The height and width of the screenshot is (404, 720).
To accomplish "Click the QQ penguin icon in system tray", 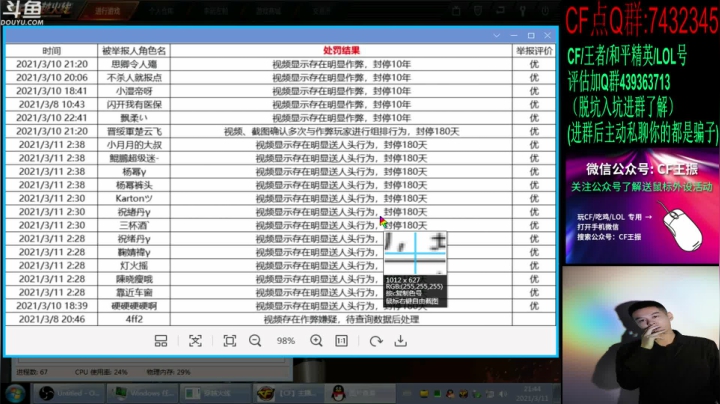I will 450,394.
